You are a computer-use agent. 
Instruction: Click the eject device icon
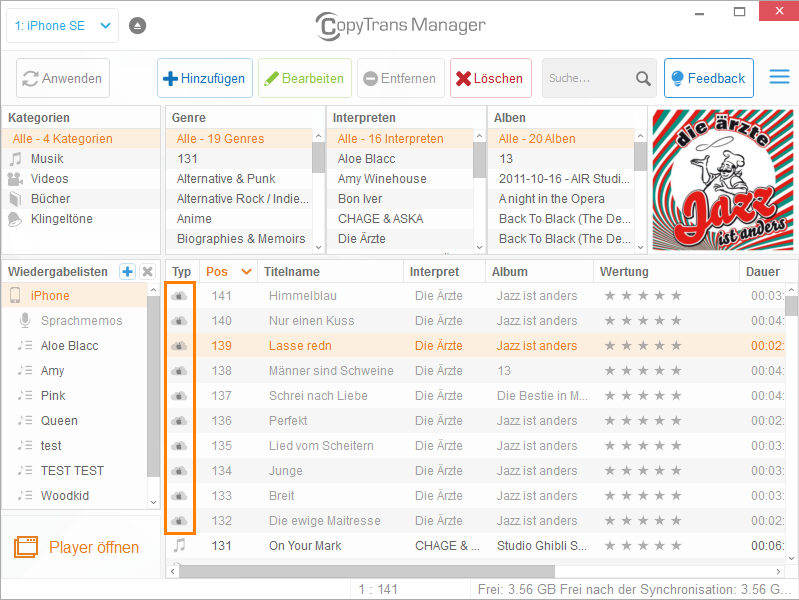click(137, 25)
